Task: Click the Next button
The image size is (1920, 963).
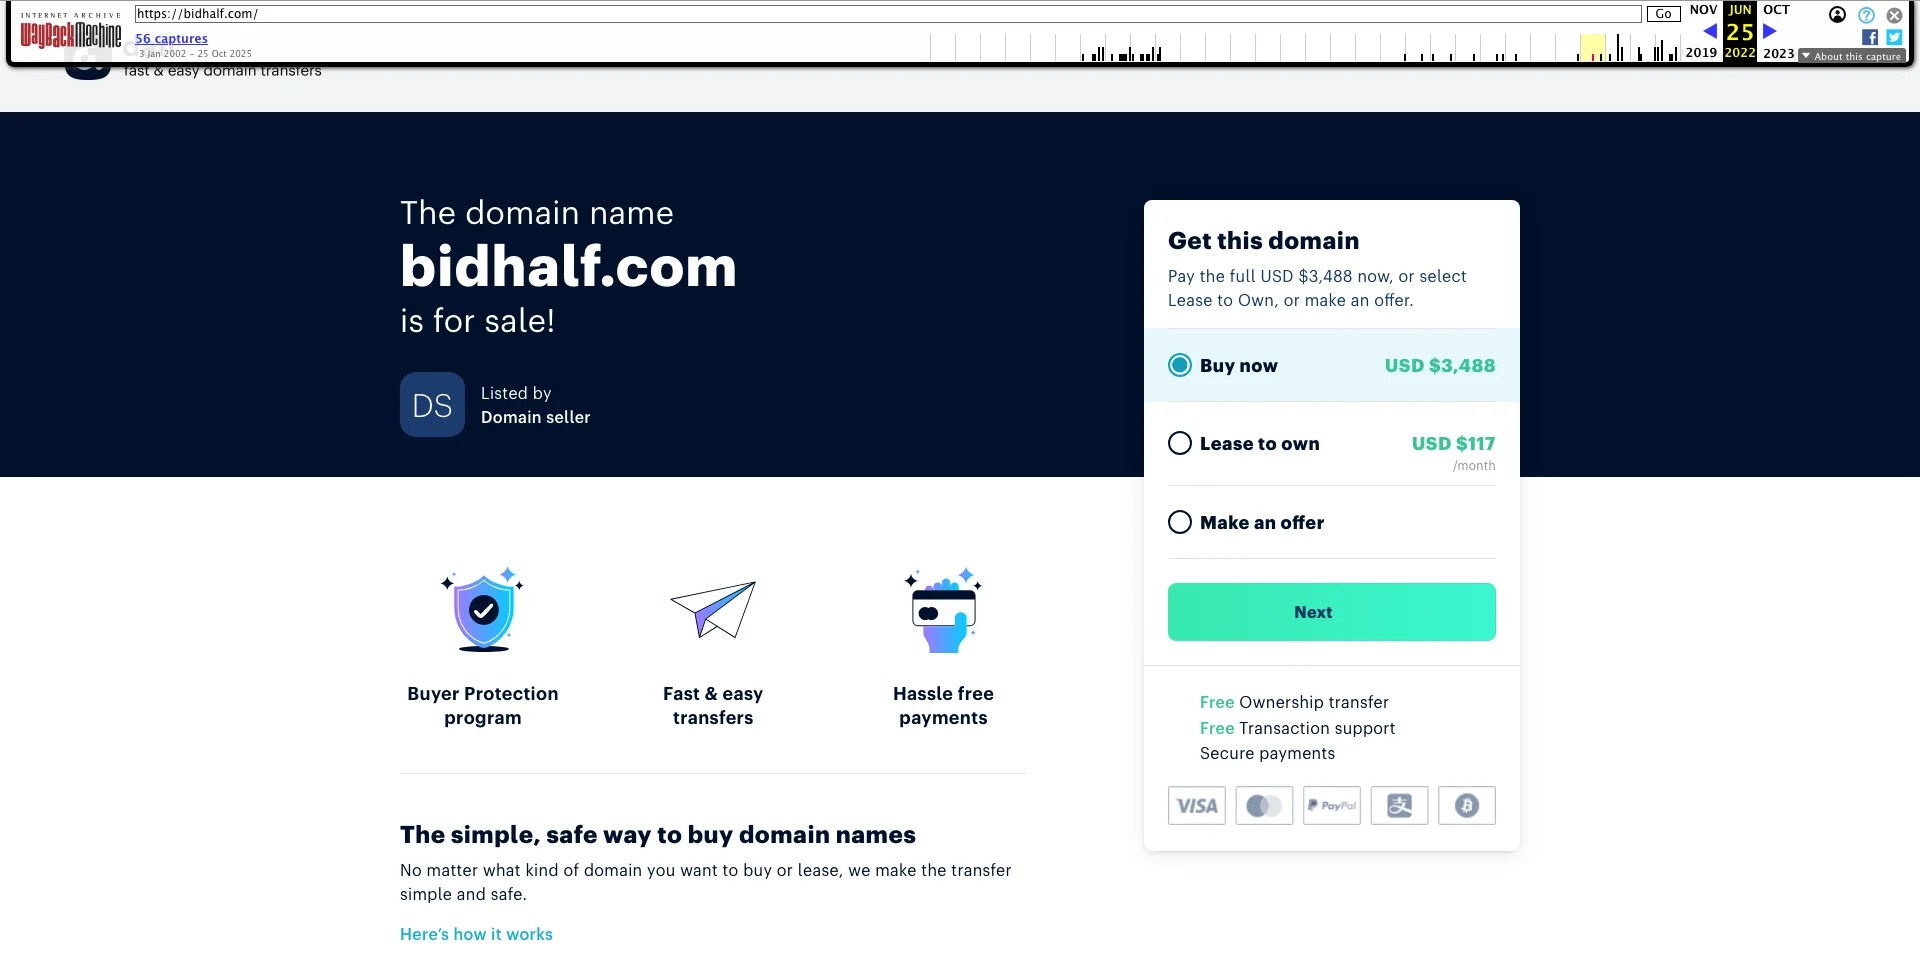Action: click(1332, 612)
